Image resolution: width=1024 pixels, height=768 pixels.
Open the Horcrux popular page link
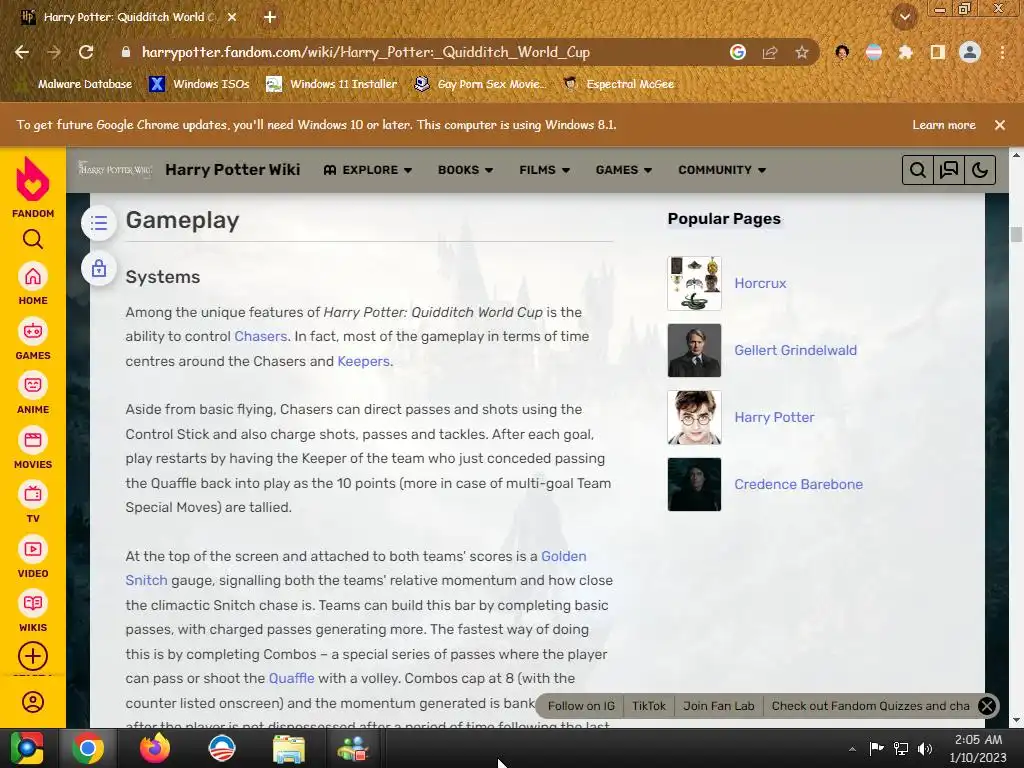pyautogui.click(x=760, y=283)
